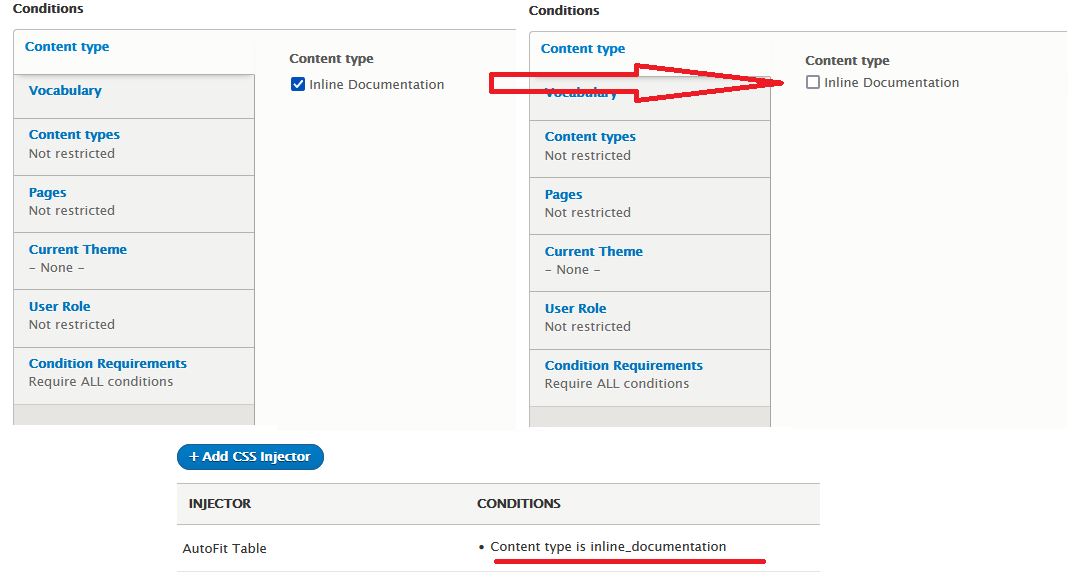Uncheck Inline Documentation checkbox in left panel
Viewport: 1073px width, 587px height.
tap(298, 84)
